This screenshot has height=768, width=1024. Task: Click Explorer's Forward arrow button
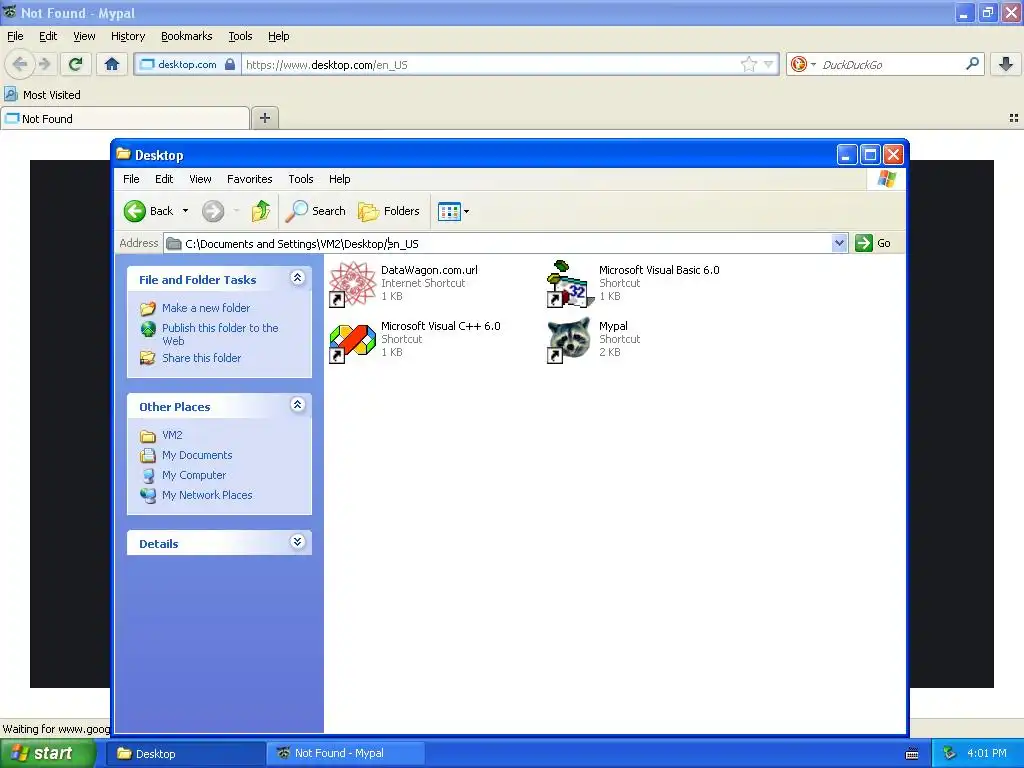[213, 211]
